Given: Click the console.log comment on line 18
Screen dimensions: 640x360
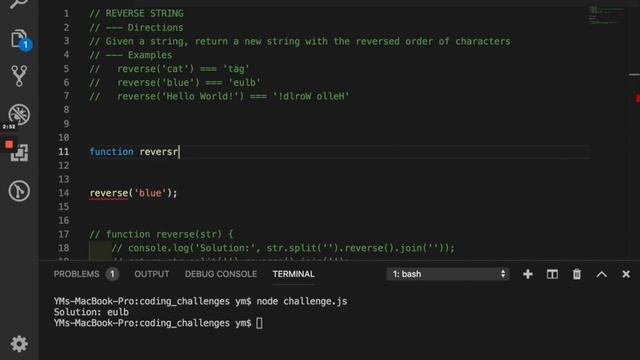Looking at the screenshot, I should pos(283,248).
